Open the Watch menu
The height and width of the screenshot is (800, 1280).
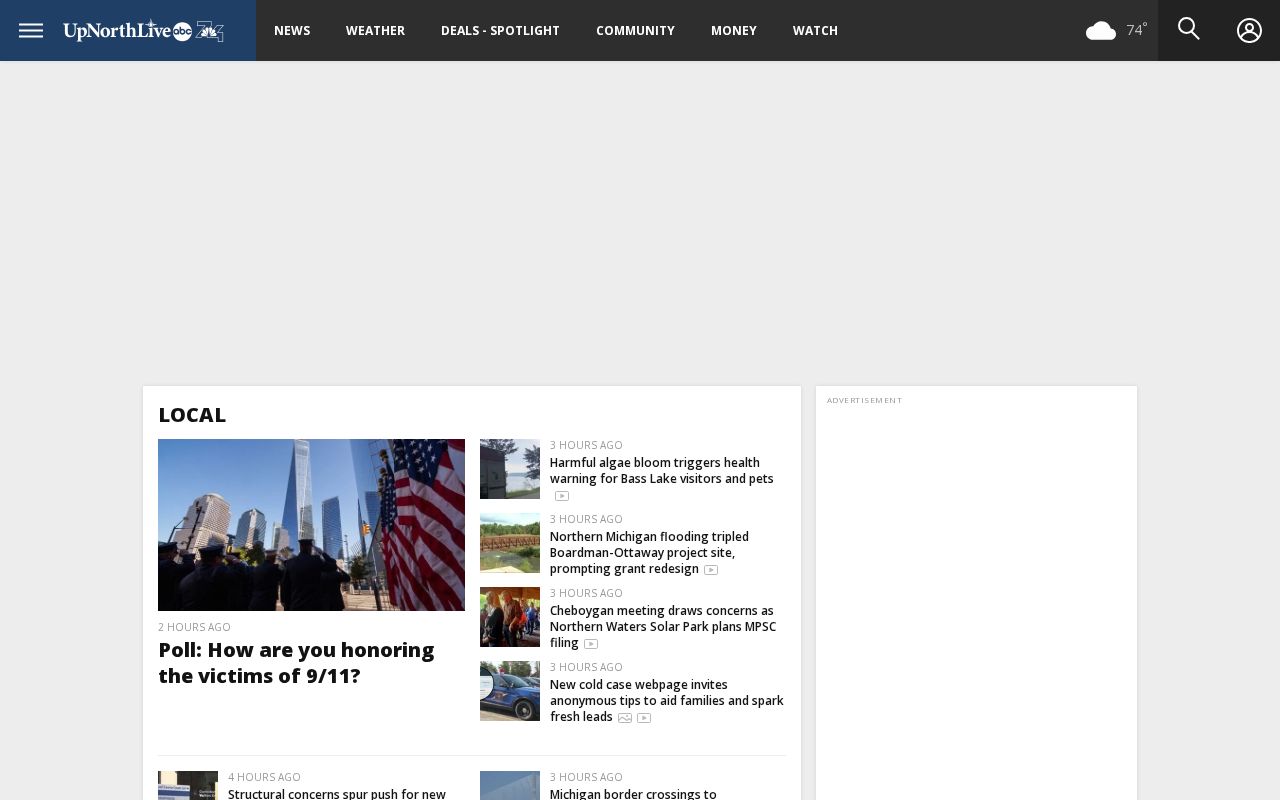tap(815, 31)
